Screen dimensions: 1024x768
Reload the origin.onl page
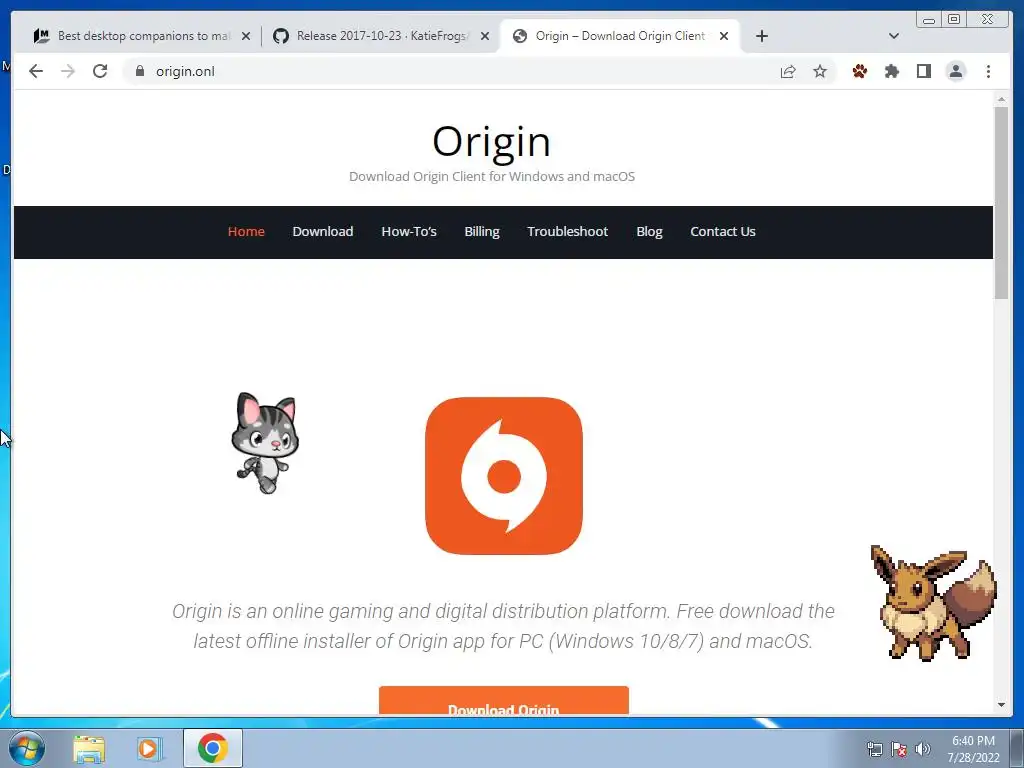pos(100,71)
